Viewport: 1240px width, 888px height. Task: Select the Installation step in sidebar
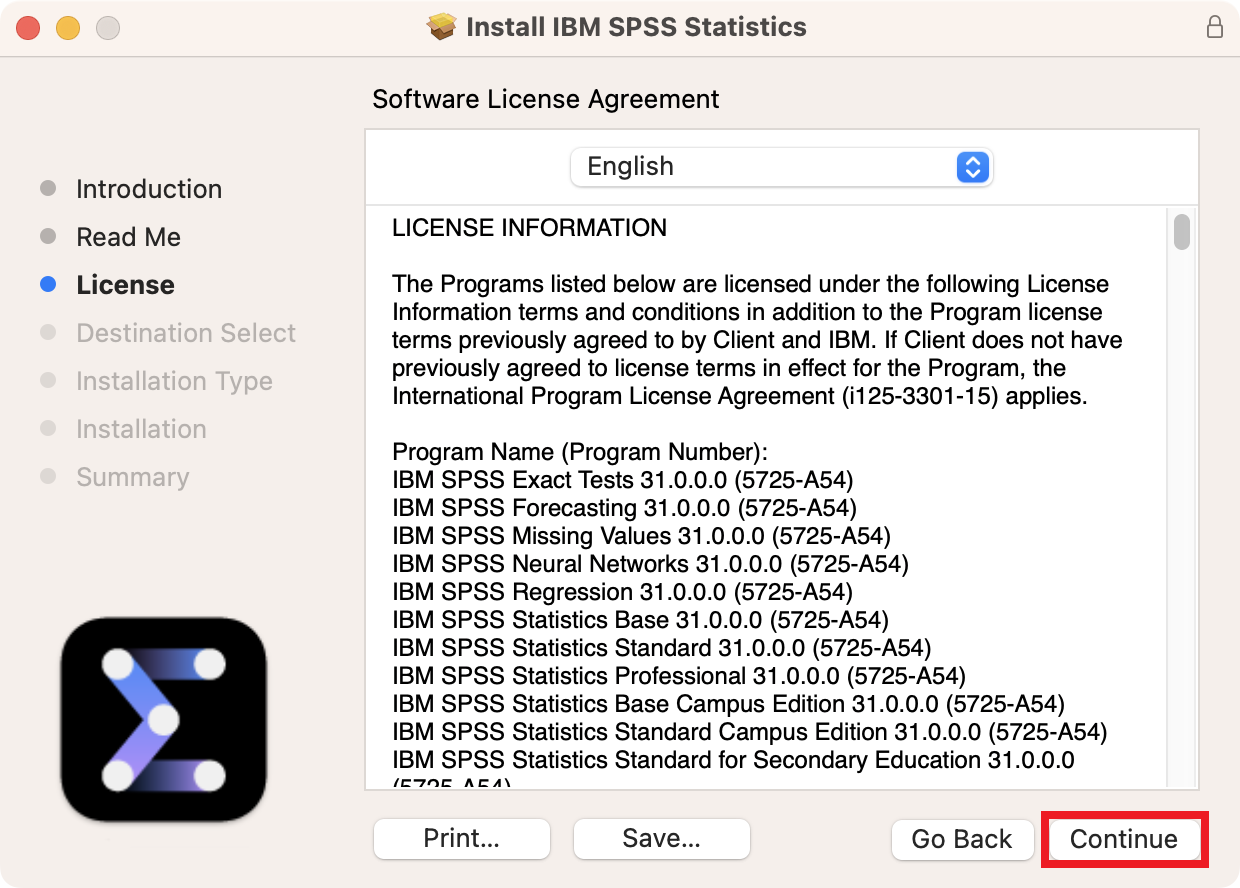tap(142, 429)
